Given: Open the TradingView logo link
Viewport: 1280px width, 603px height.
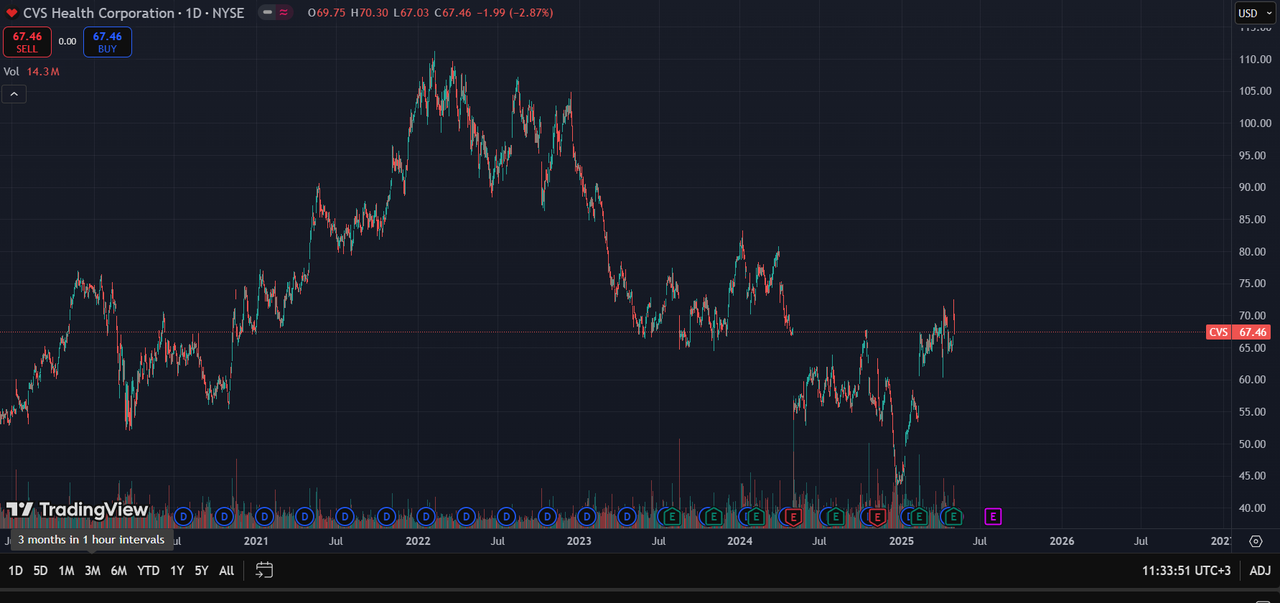Looking at the screenshot, I should click(x=77, y=510).
